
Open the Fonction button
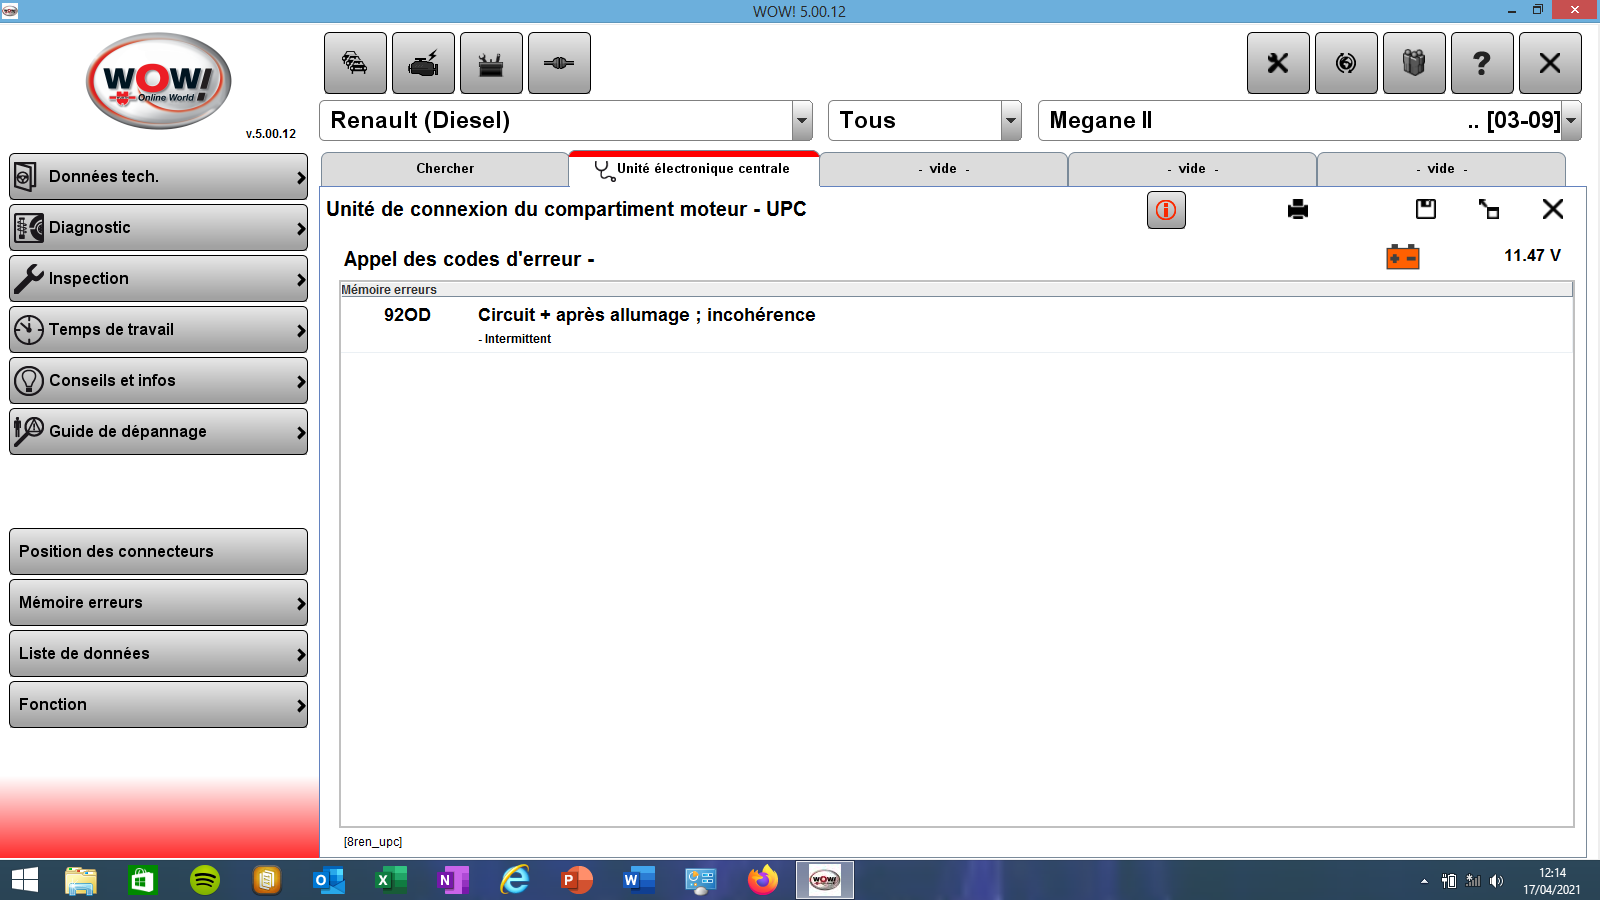[x=158, y=705]
